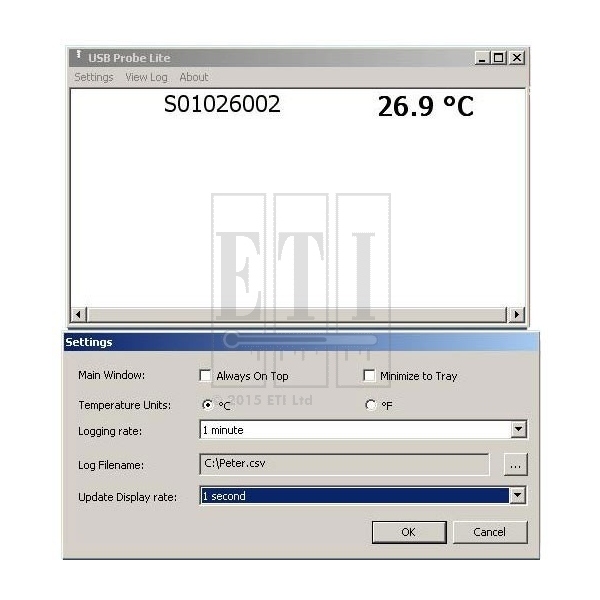Enable the Minimize to Tray checkbox
The image size is (600, 600).
pos(369,375)
